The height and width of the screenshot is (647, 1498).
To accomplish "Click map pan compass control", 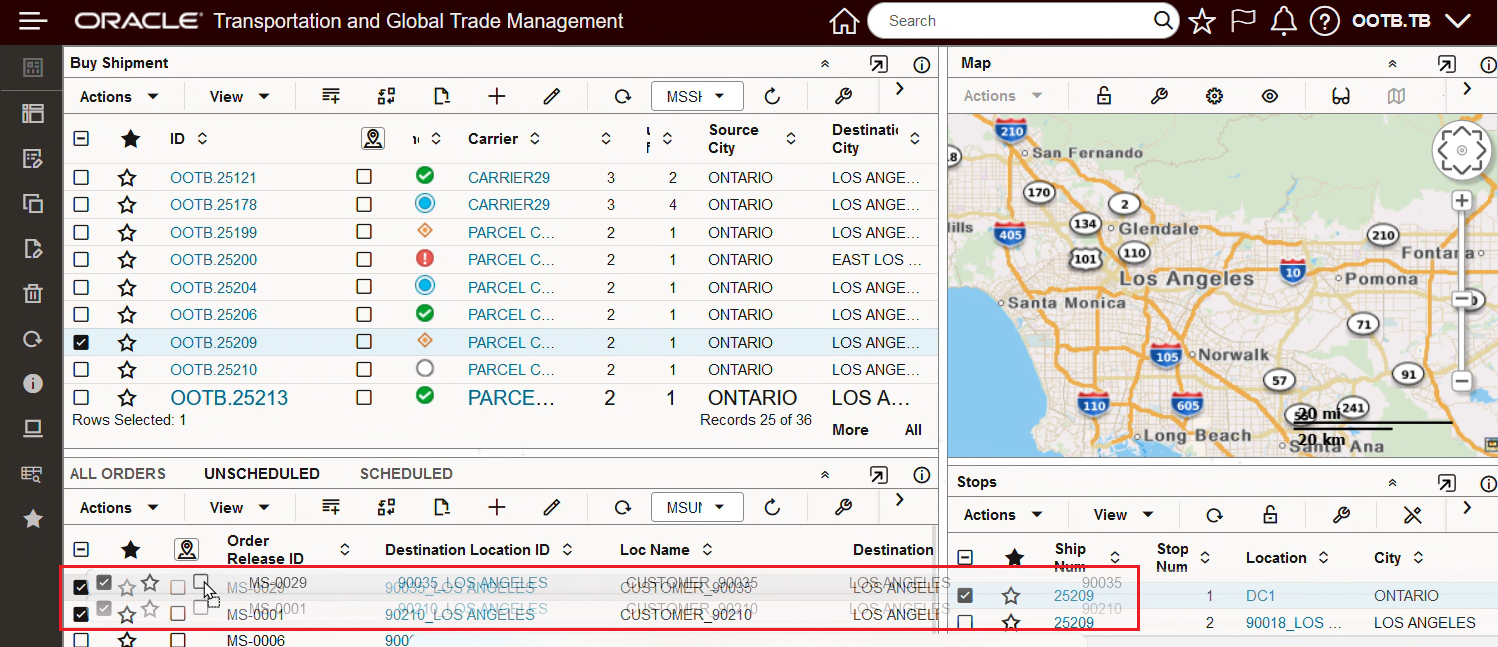I will tap(1461, 151).
